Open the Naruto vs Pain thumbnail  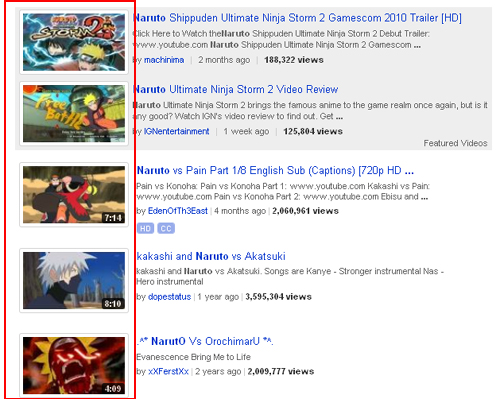[x=74, y=195]
